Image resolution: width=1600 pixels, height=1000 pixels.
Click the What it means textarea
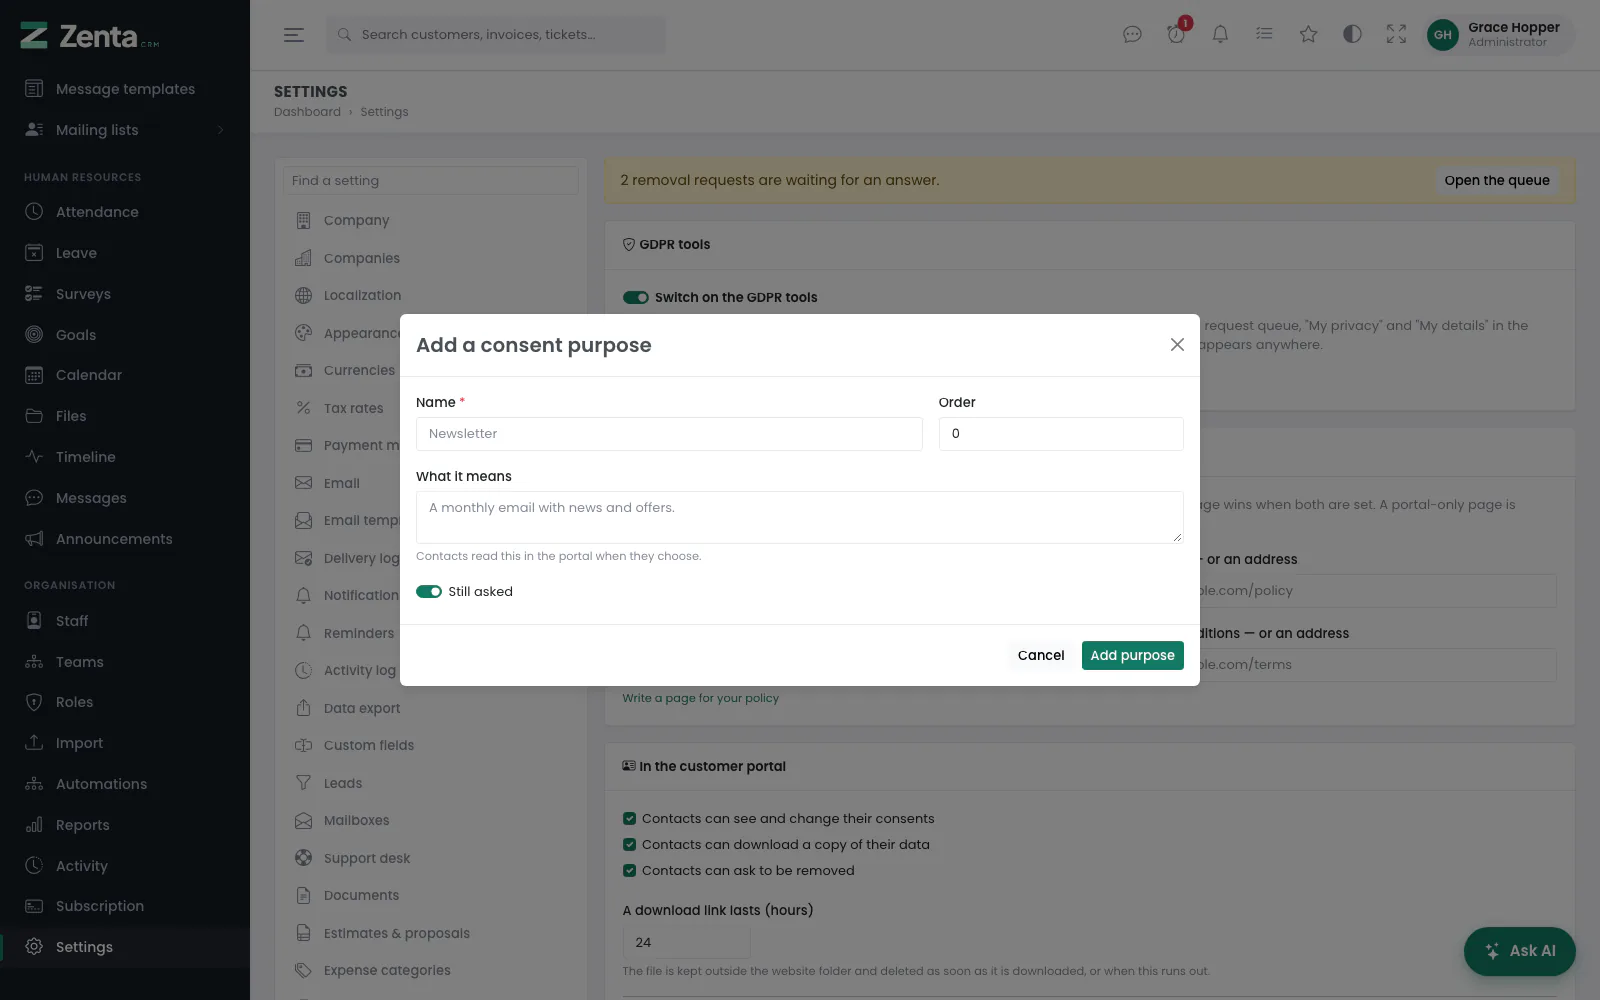click(x=799, y=517)
